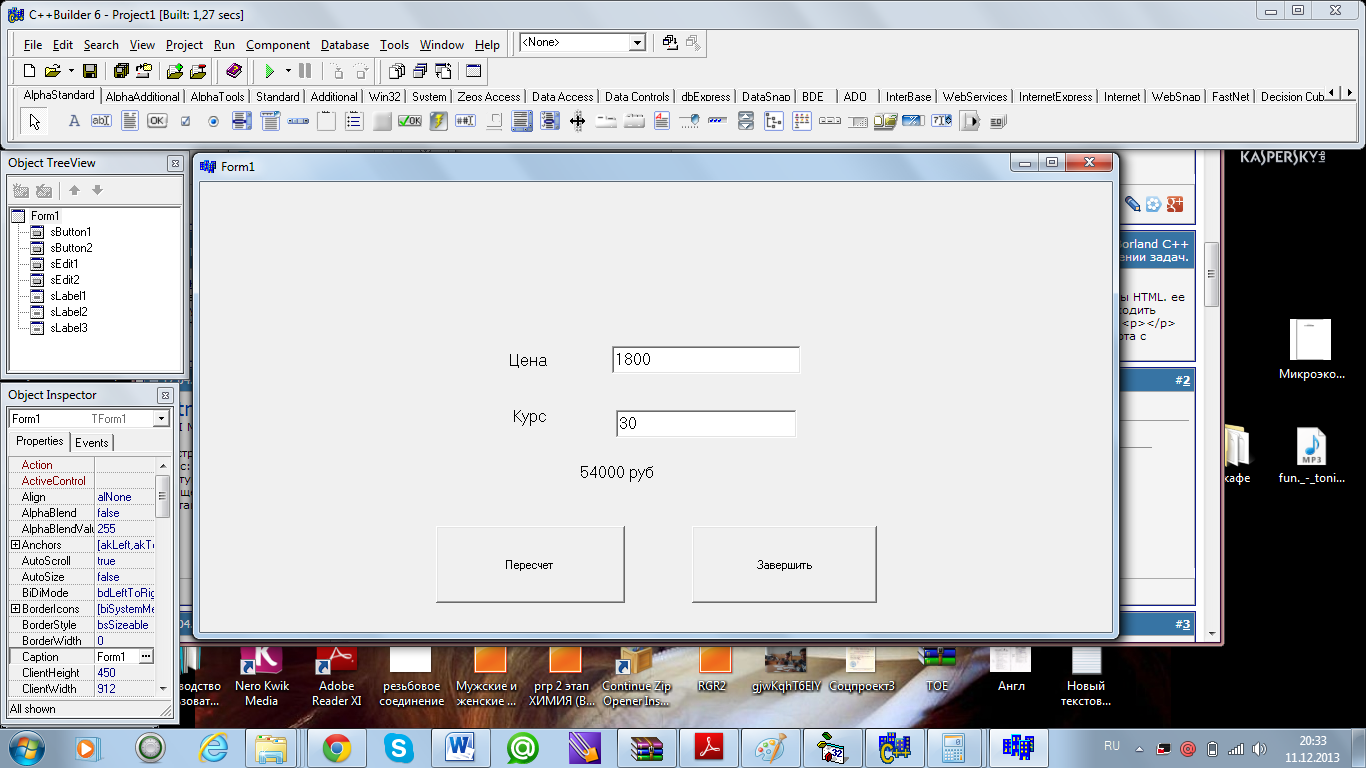Select the arrow pointer in the component palette
The image size is (1366, 768).
tap(36, 121)
